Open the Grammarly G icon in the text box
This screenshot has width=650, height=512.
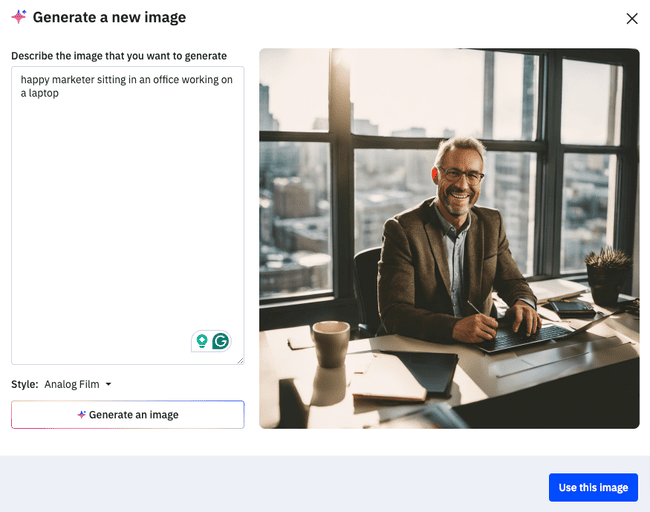click(220, 341)
